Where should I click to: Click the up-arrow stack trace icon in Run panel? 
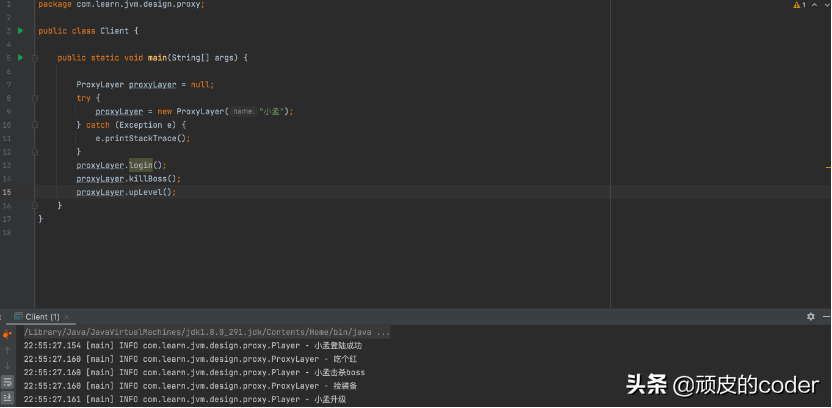click(7, 350)
